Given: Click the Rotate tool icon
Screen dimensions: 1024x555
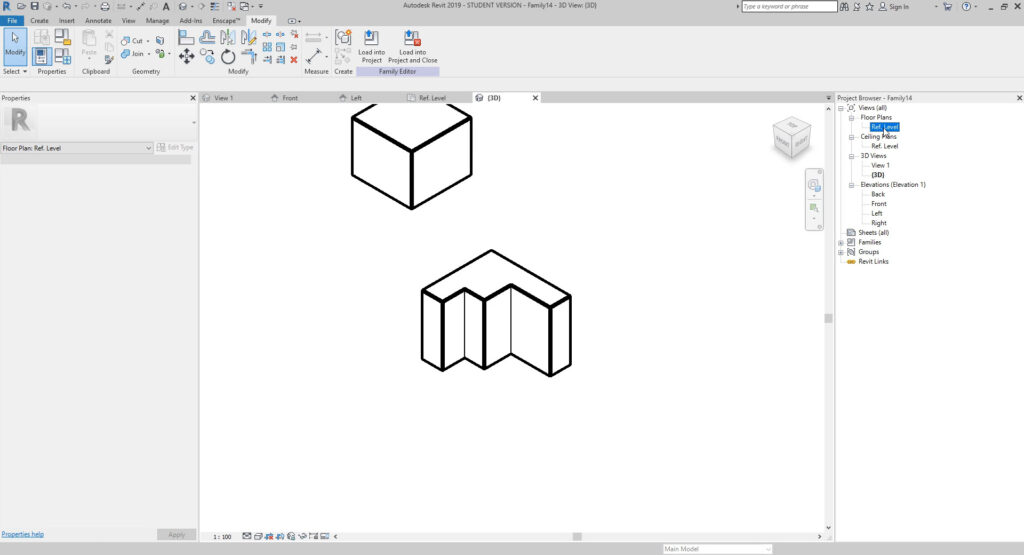Looking at the screenshot, I should [228, 57].
